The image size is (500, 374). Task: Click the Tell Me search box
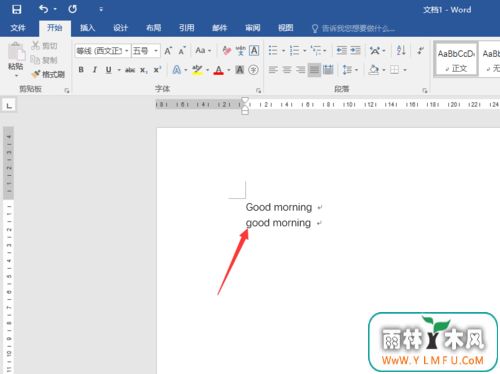click(x=353, y=28)
